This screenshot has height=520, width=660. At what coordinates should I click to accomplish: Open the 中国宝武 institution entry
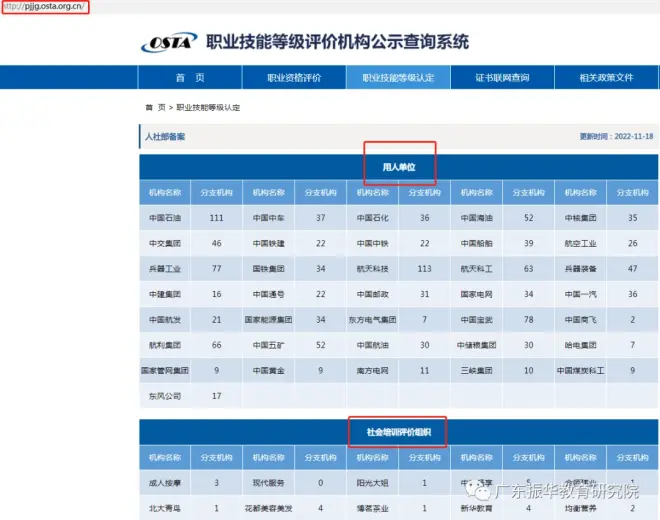pyautogui.click(x=476, y=320)
